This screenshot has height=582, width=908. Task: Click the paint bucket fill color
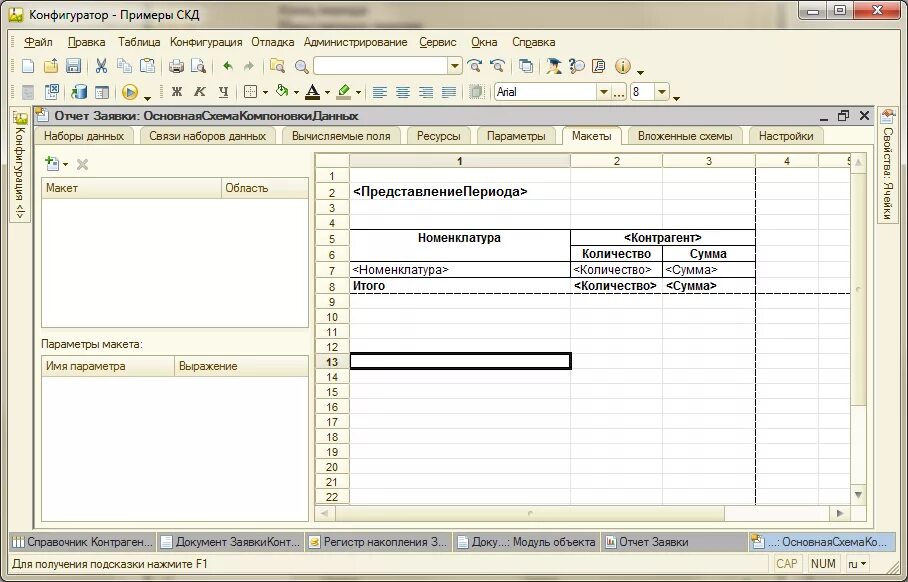click(282, 92)
